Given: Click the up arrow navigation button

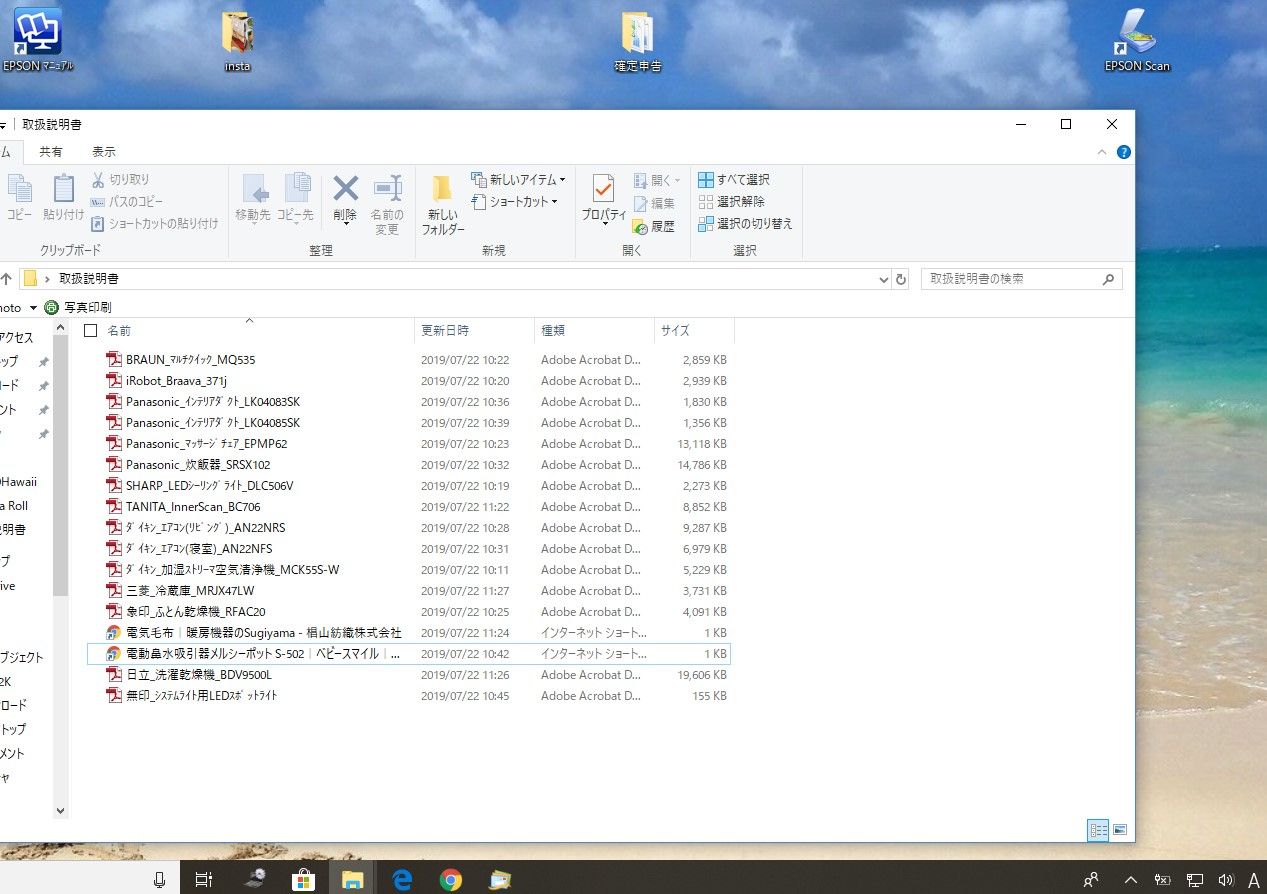Looking at the screenshot, I should pos(6,279).
